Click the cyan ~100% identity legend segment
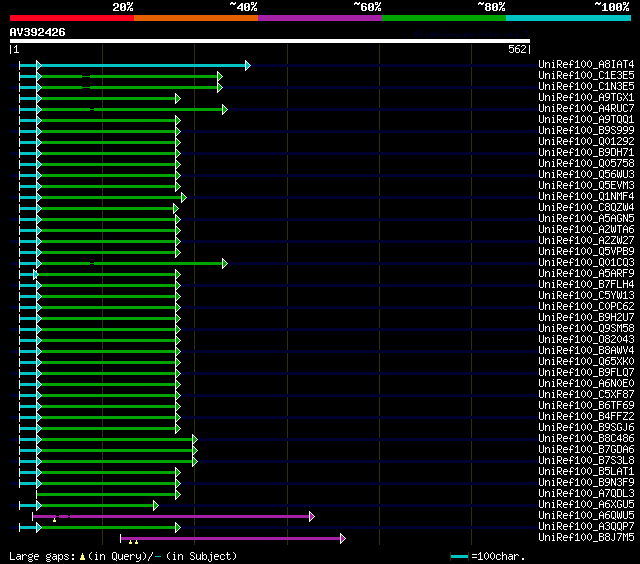Viewport: 640px width, 564px height. (569, 18)
